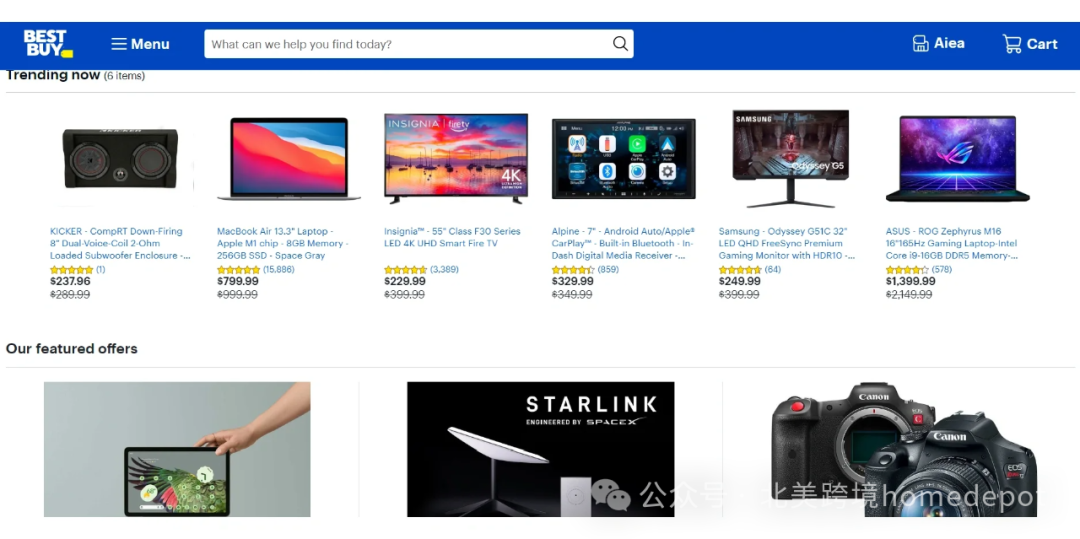Viewport: 1080px width, 539px height.
Task: Open the shopping Cart
Action: [1030, 44]
